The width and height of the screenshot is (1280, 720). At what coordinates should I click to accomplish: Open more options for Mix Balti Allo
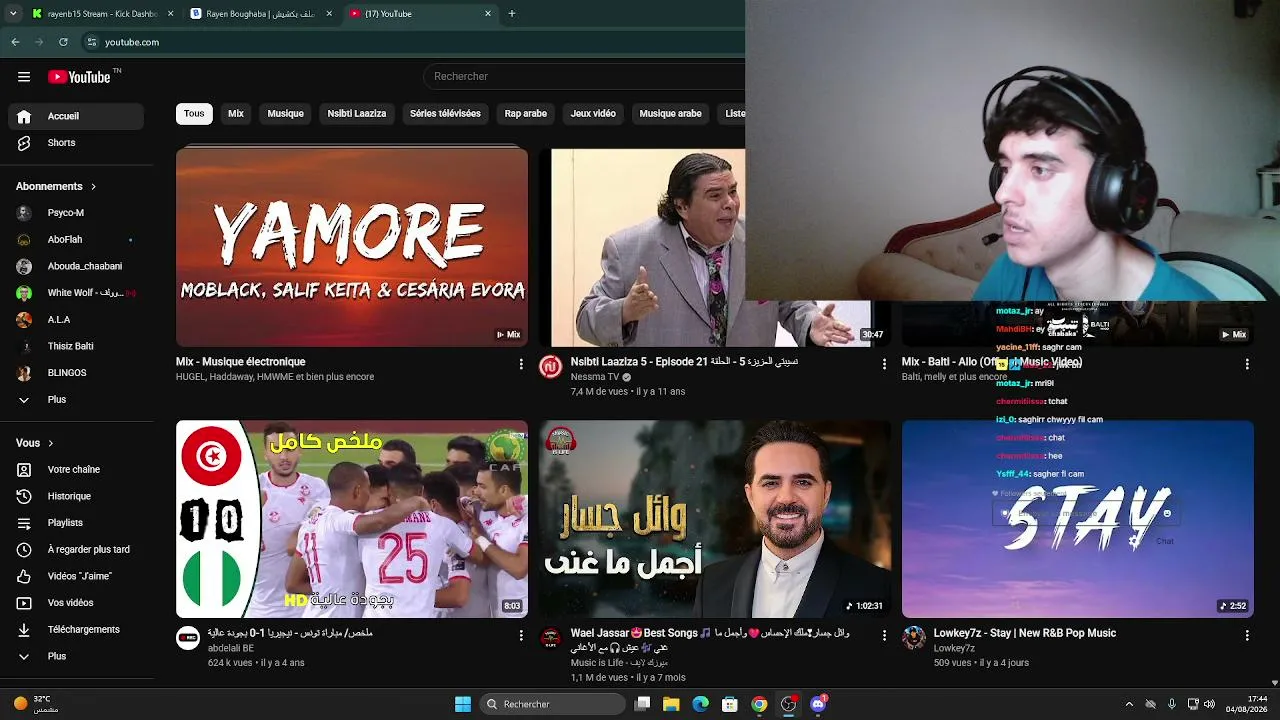(1247, 364)
